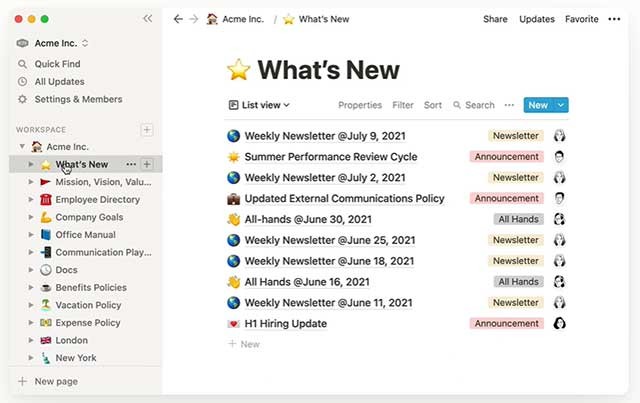Click the back navigation arrow
This screenshot has height=403, width=640.
[178, 19]
